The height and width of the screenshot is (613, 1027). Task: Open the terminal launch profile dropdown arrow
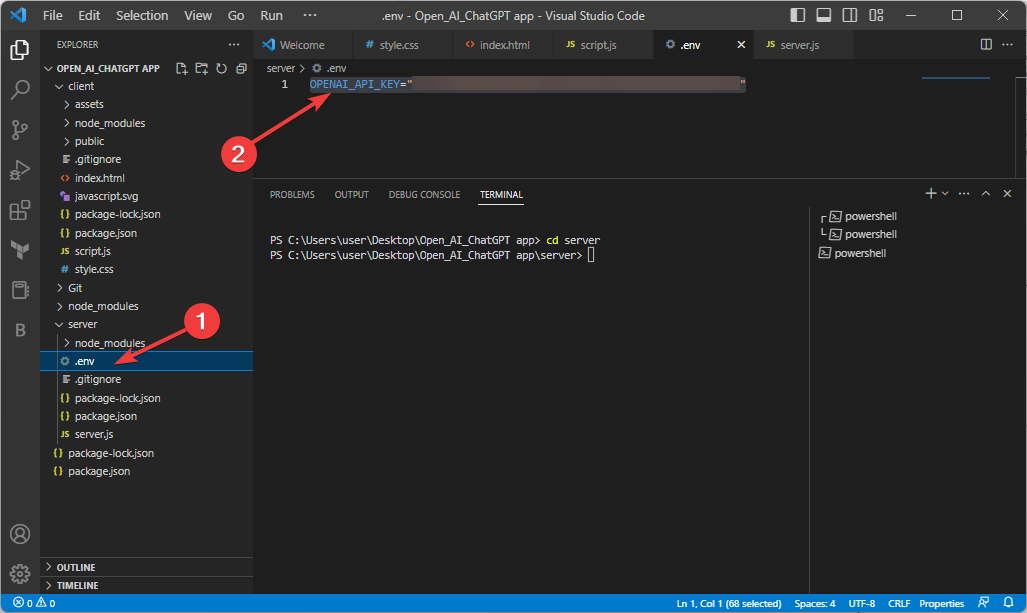pyautogui.click(x=944, y=193)
